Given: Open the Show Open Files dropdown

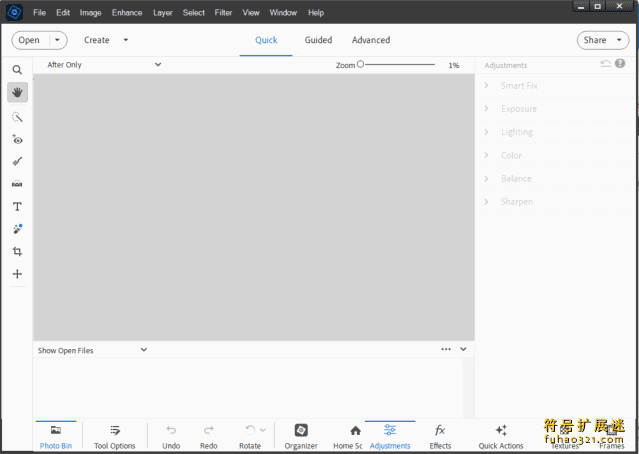Looking at the screenshot, I should [x=92, y=350].
